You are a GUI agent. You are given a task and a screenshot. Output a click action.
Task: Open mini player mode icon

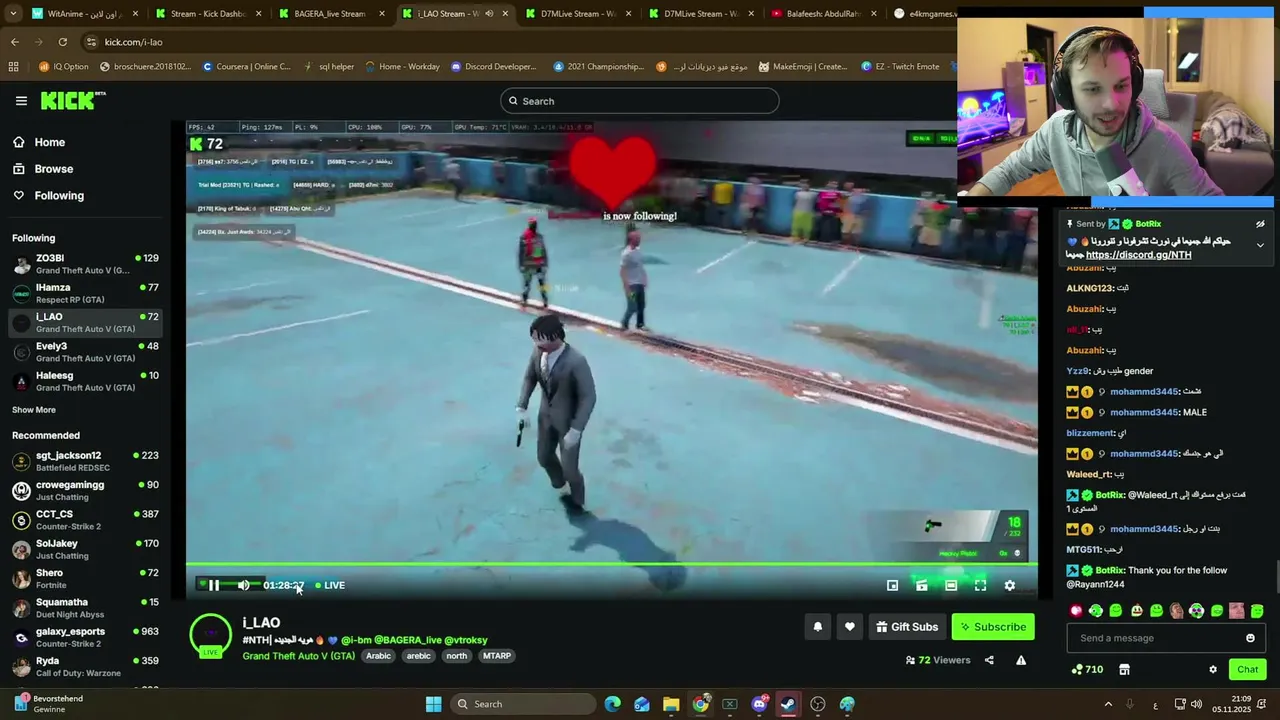click(892, 585)
